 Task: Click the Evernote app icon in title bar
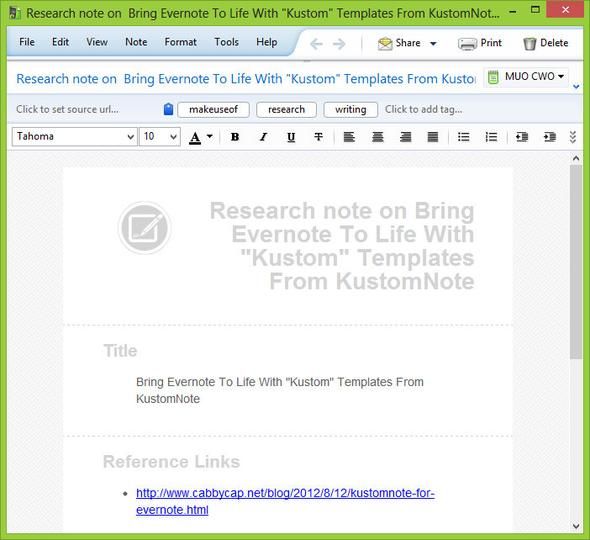pos(15,13)
